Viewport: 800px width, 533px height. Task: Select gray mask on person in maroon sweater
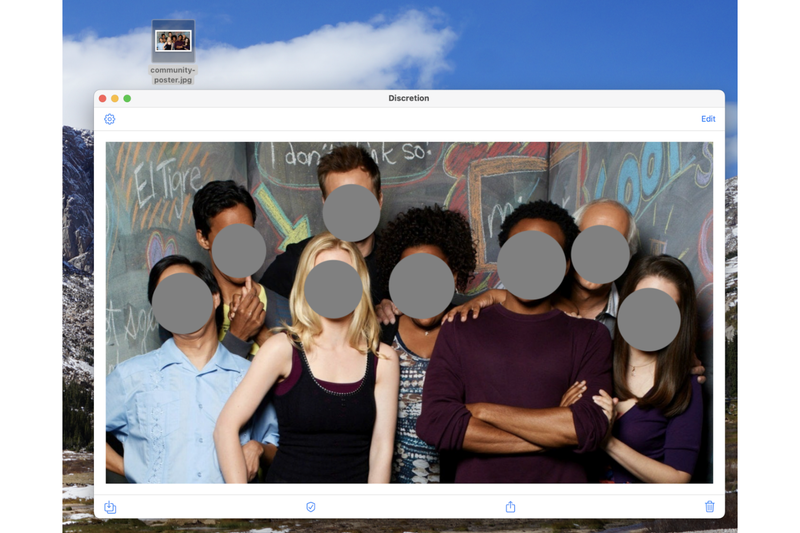click(x=531, y=265)
